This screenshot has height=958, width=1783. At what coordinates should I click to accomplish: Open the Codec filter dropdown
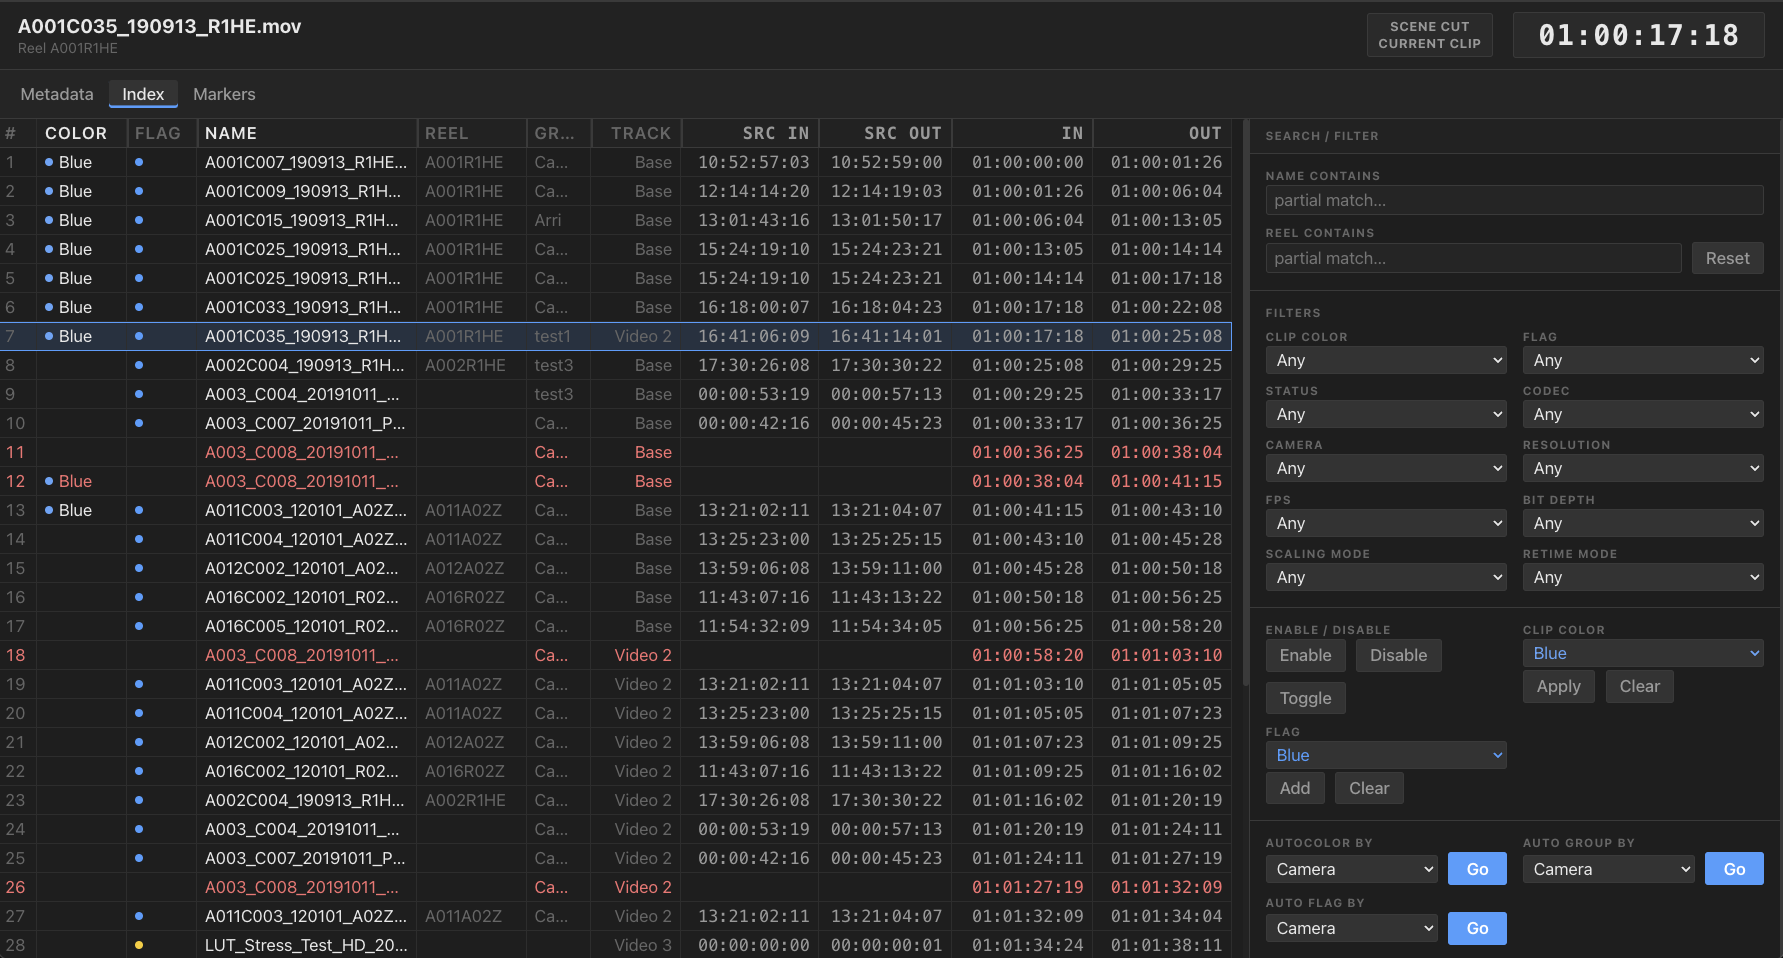pos(1643,414)
